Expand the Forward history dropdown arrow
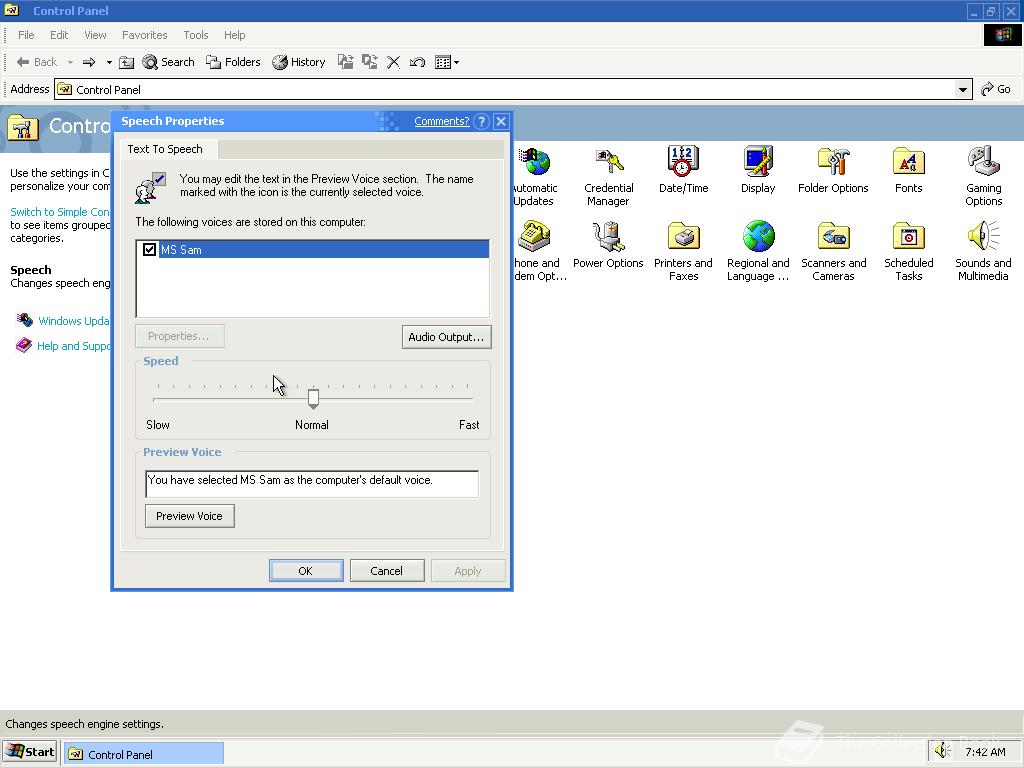This screenshot has height=768, width=1024. 109,62
